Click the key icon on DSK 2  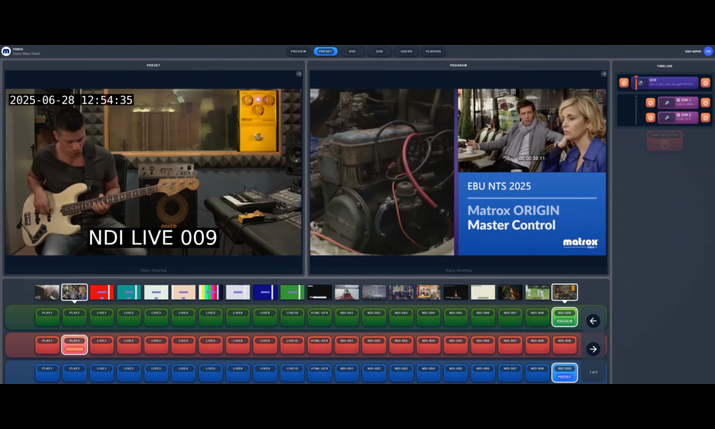(667, 118)
